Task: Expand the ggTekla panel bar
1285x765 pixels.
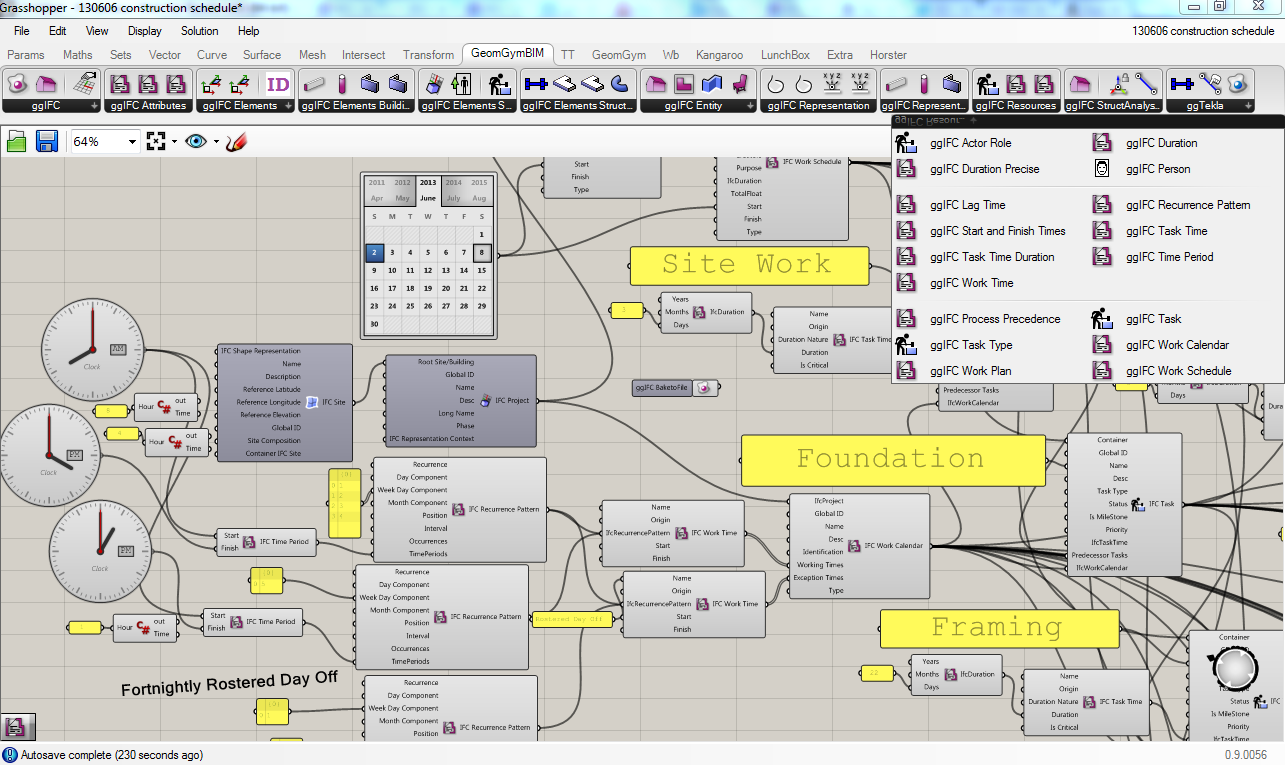Action: pyautogui.click(x=1209, y=106)
